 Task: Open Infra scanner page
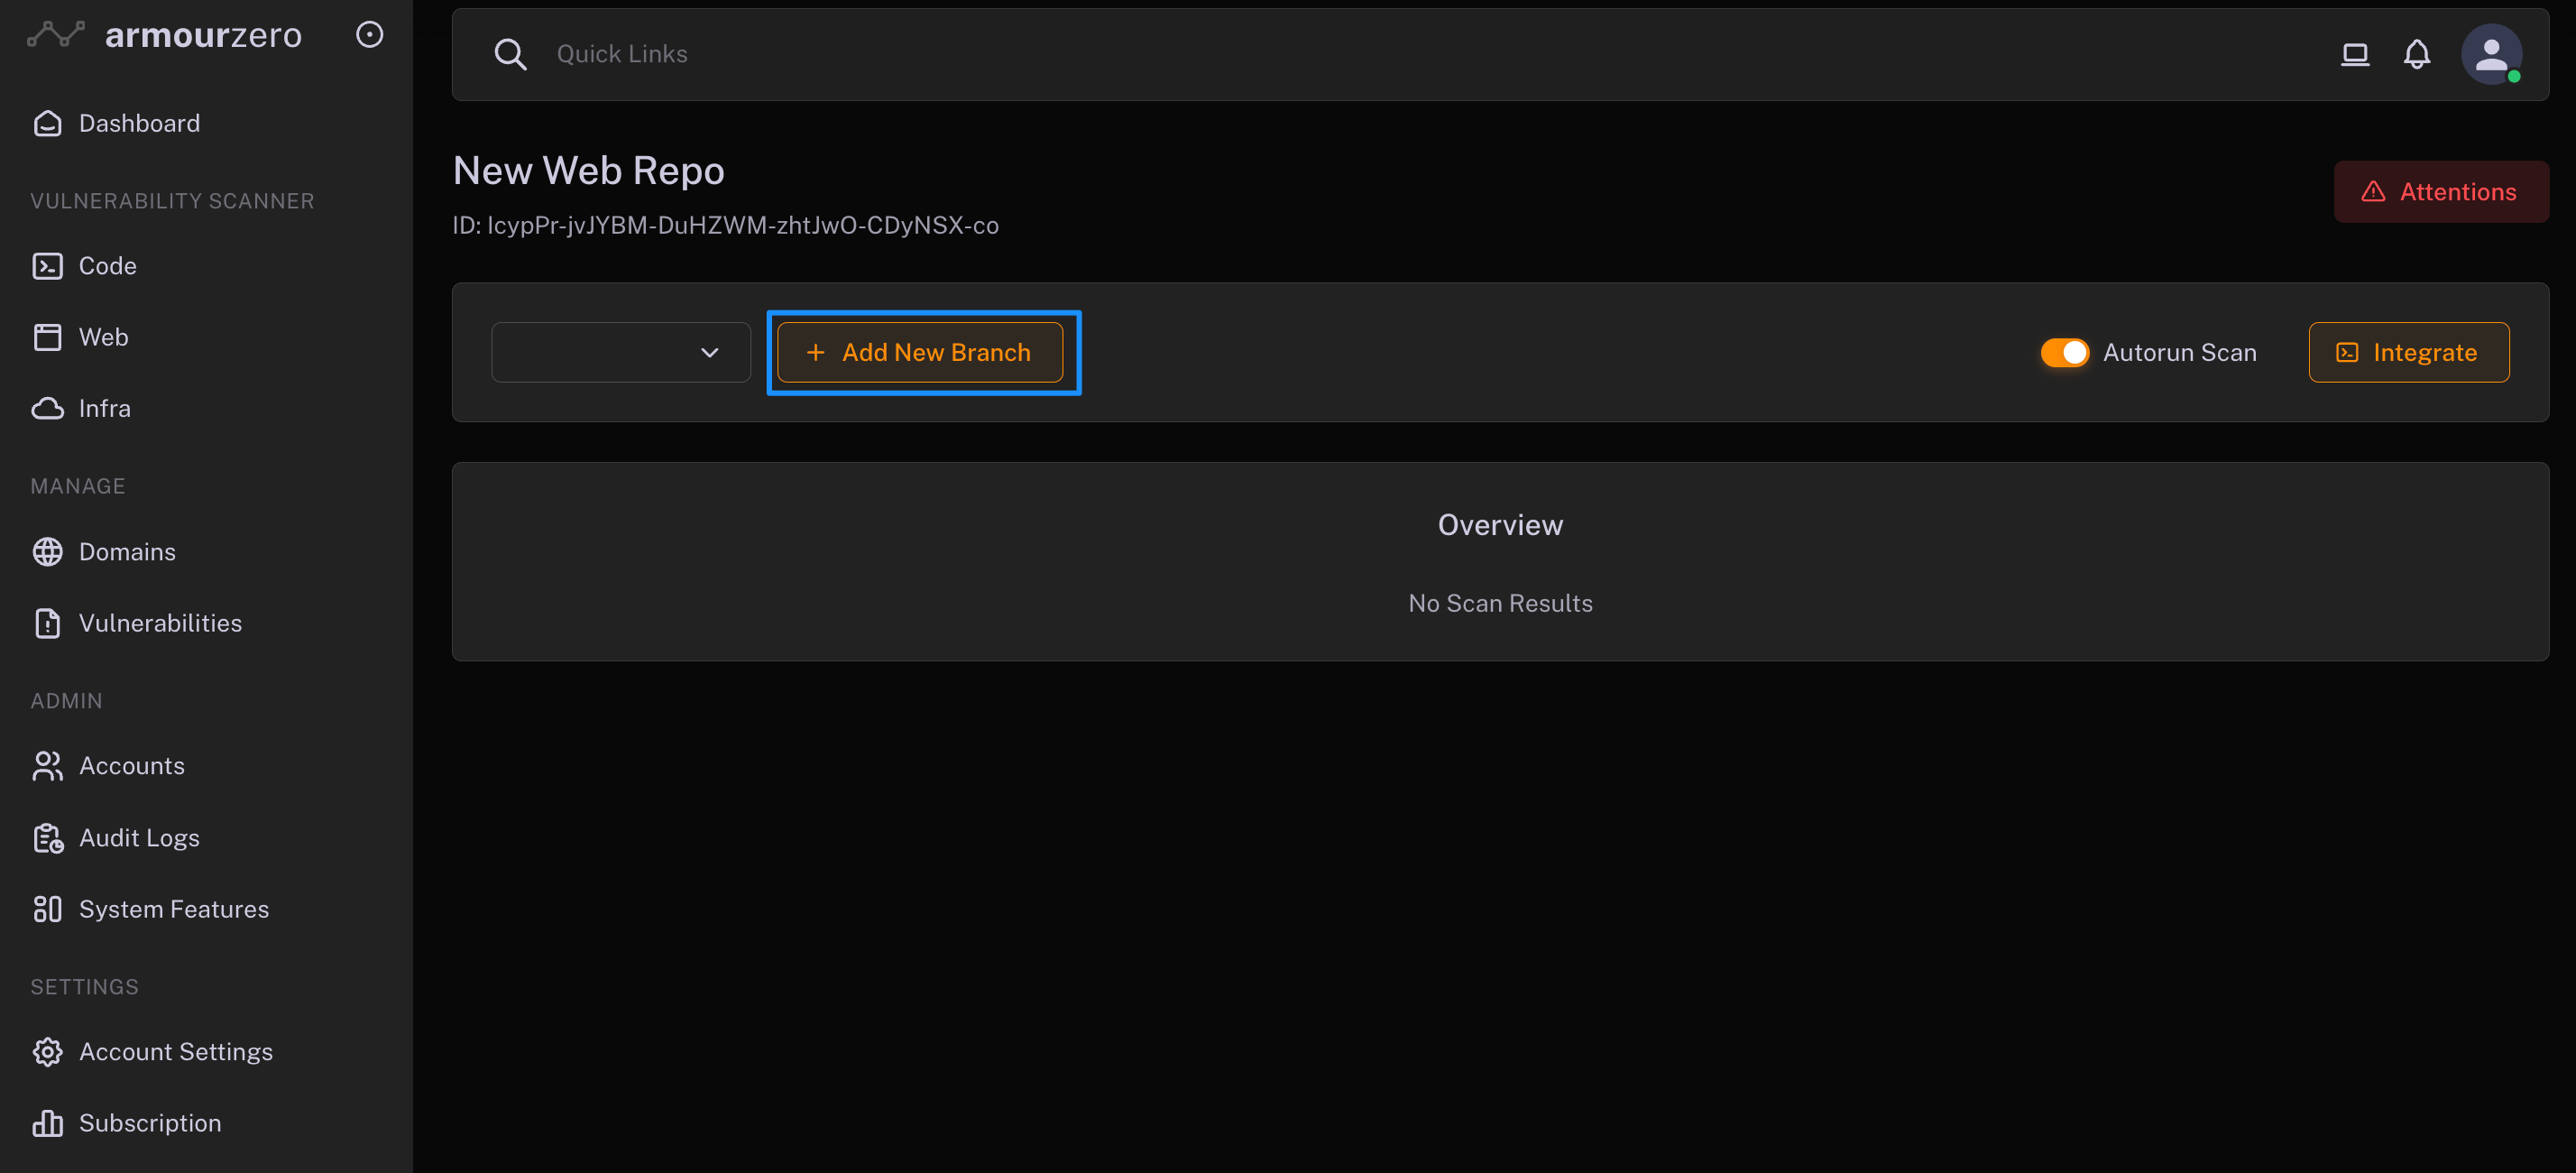point(104,409)
